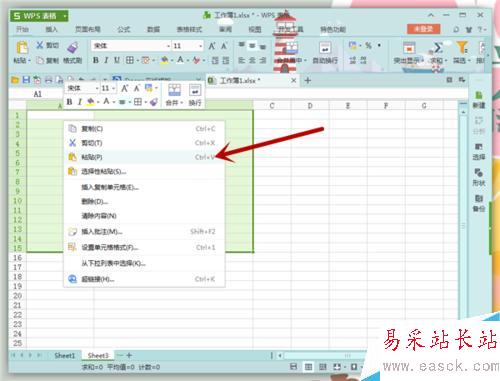Click the Paste clipboard icon in ribbon

pos(22,47)
